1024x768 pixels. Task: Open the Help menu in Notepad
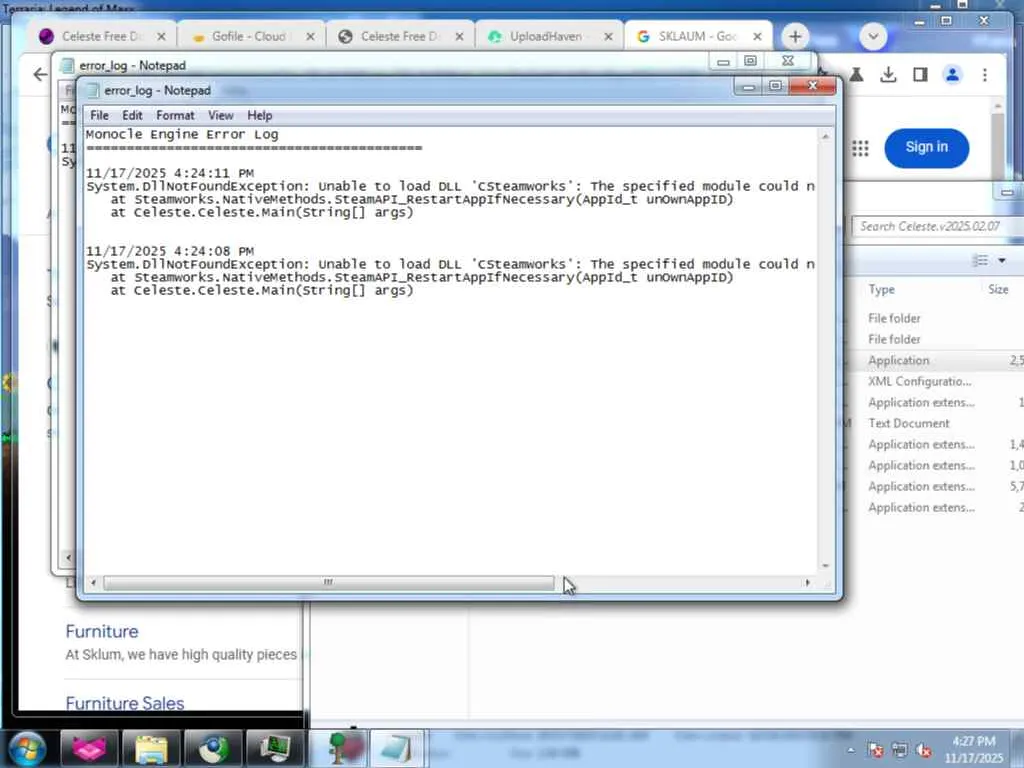click(259, 116)
